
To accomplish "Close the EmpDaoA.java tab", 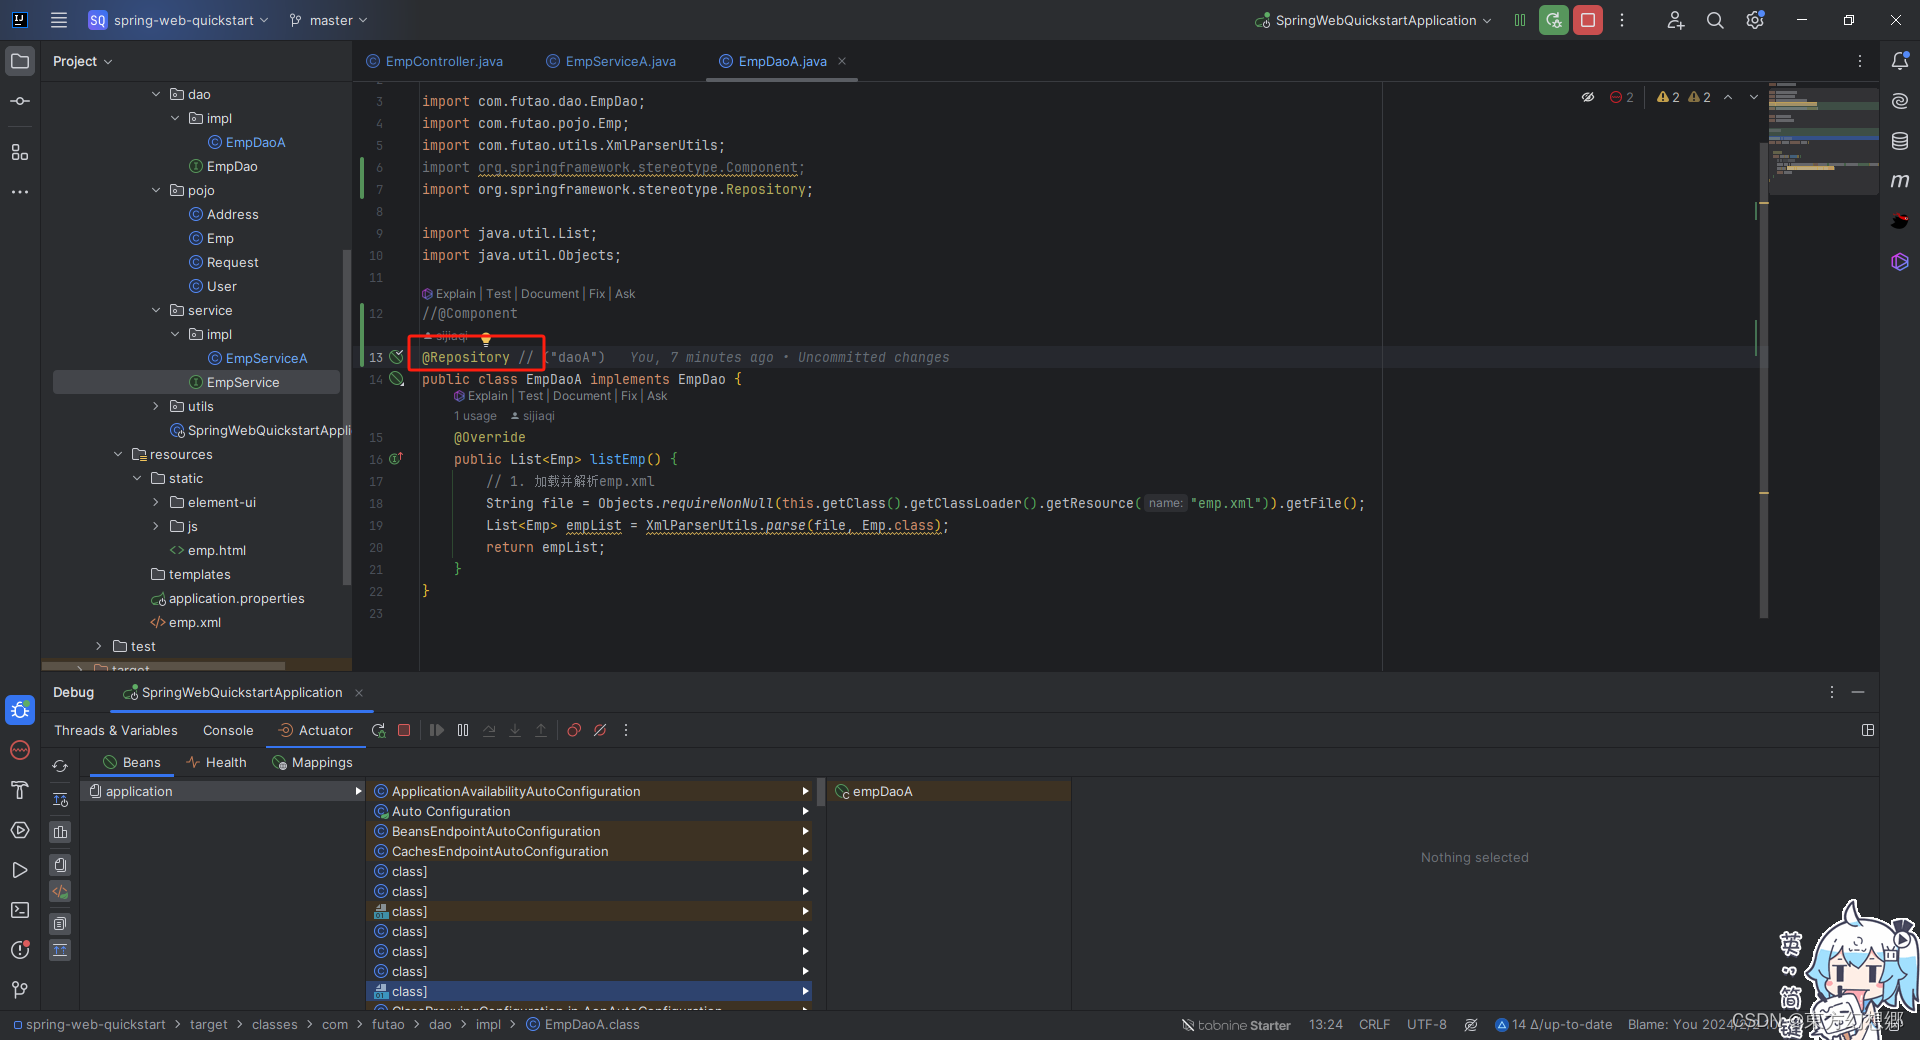I will [842, 61].
